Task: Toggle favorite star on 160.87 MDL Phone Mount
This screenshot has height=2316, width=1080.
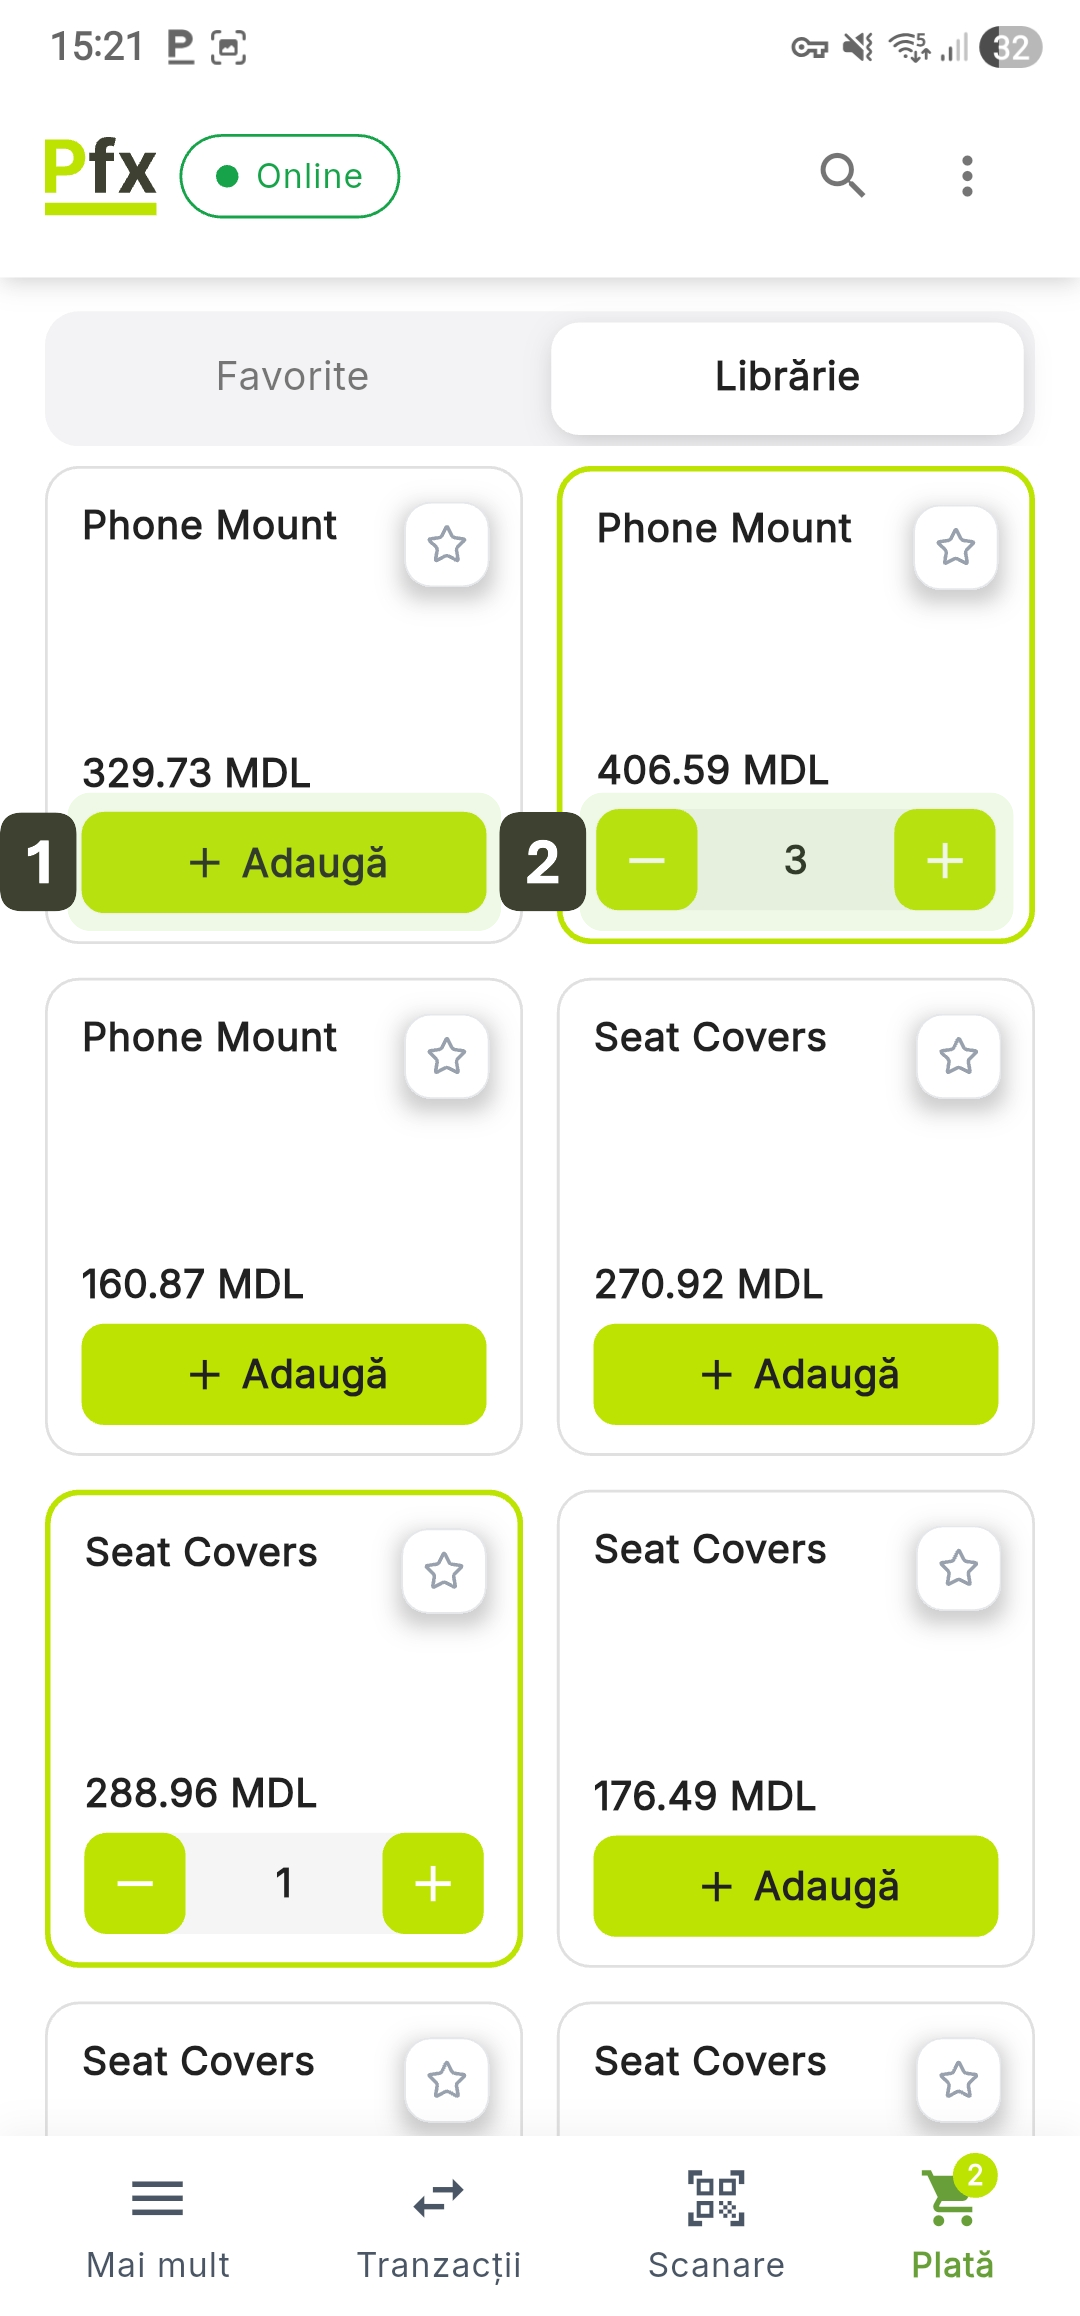Action: 446,1057
